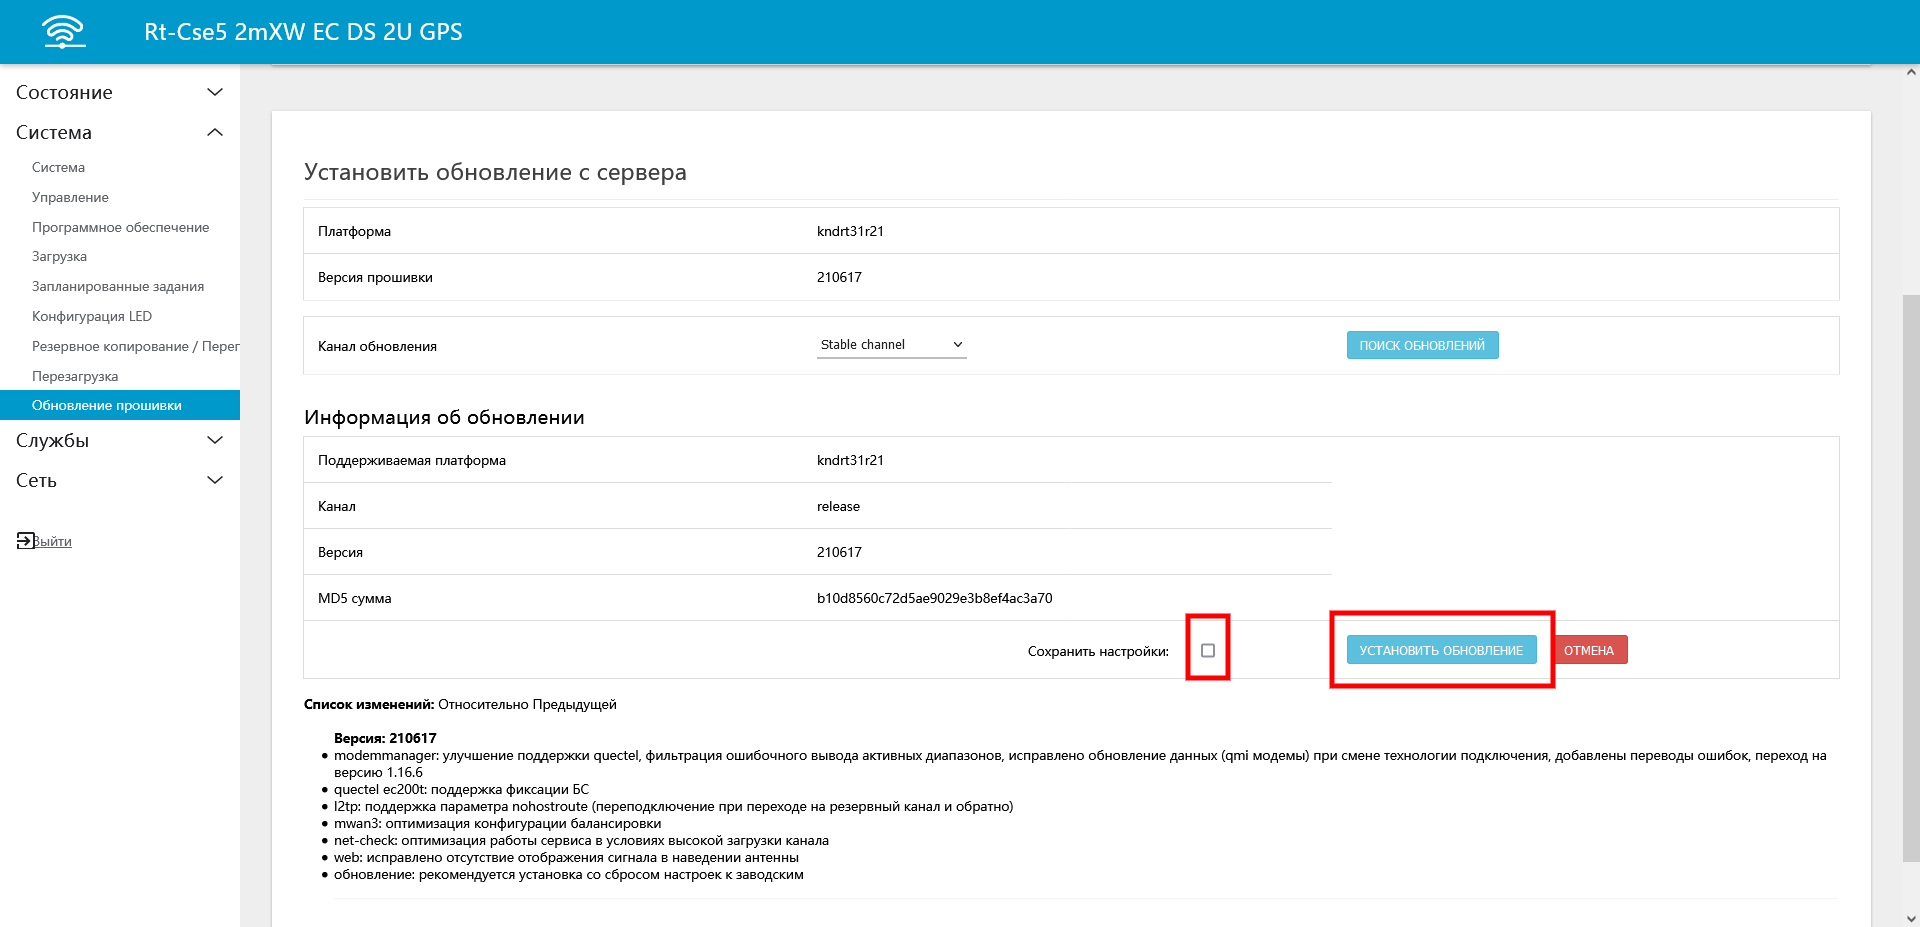1920x927 pixels.
Task: Collapse the Система menu section
Action: (x=120, y=132)
